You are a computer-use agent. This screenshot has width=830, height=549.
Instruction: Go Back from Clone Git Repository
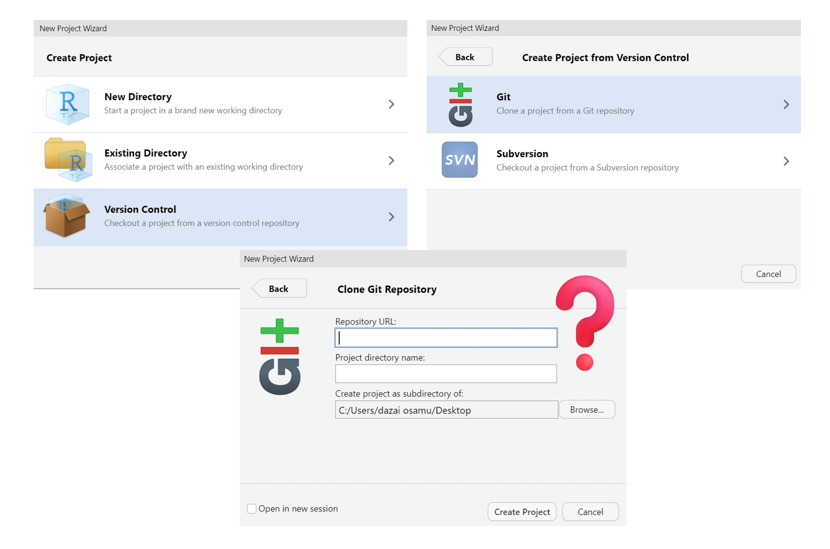[279, 289]
